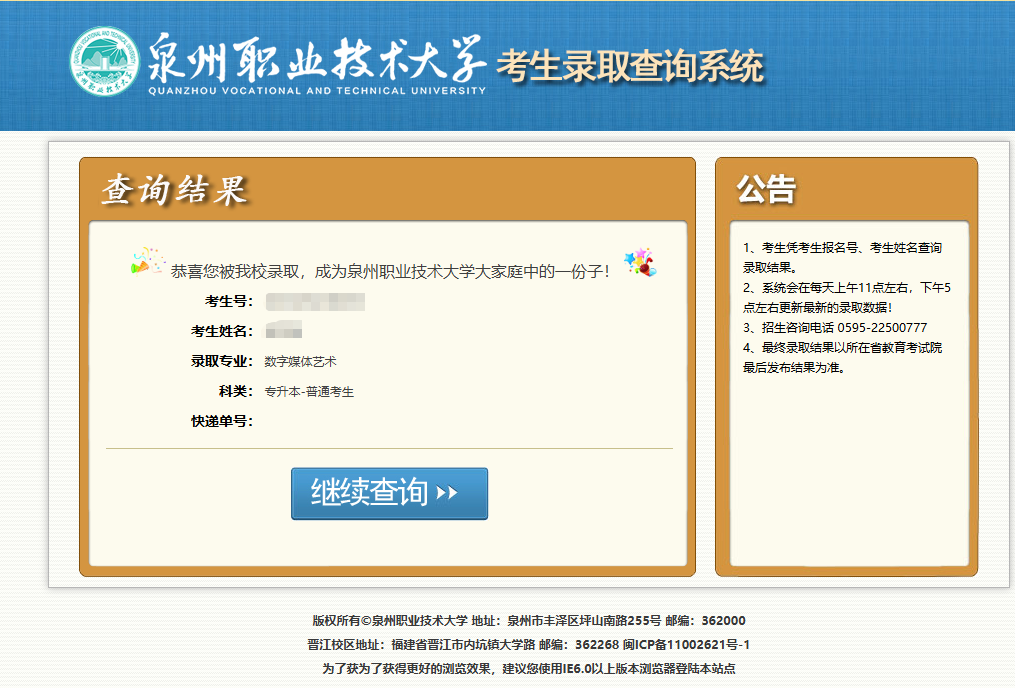Click the party popper icon left of congratulation
The width and height of the screenshot is (1015, 688).
pyautogui.click(x=148, y=260)
